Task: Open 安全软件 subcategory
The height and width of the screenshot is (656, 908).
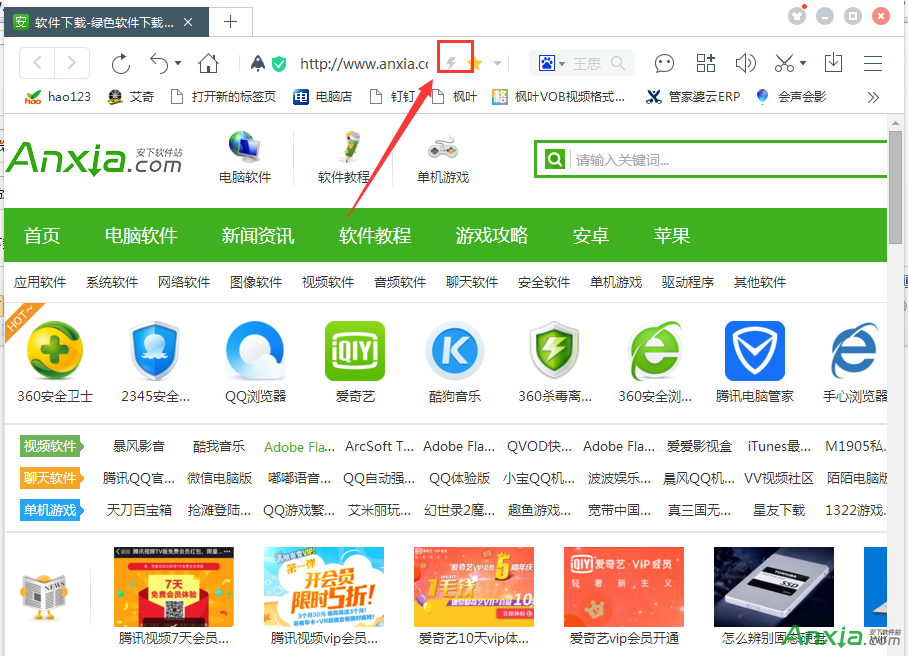Action: 544,282
